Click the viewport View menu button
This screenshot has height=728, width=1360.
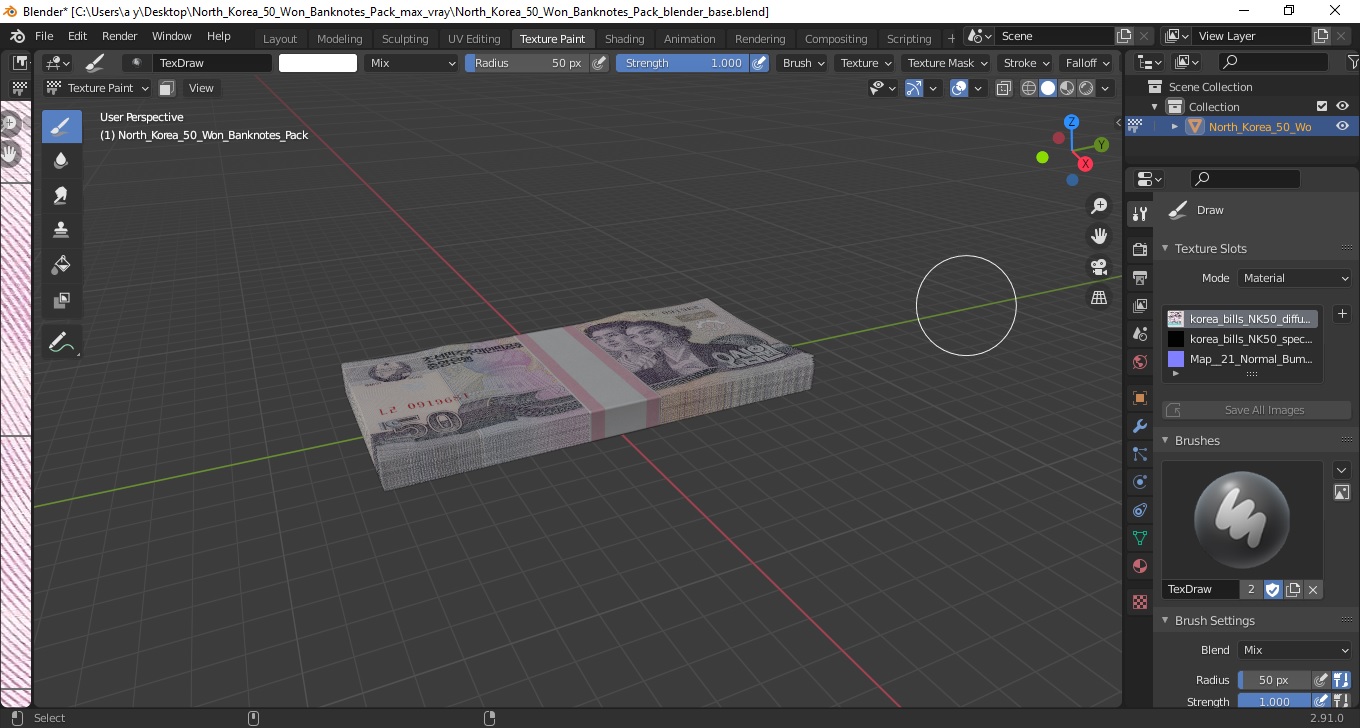(x=201, y=88)
